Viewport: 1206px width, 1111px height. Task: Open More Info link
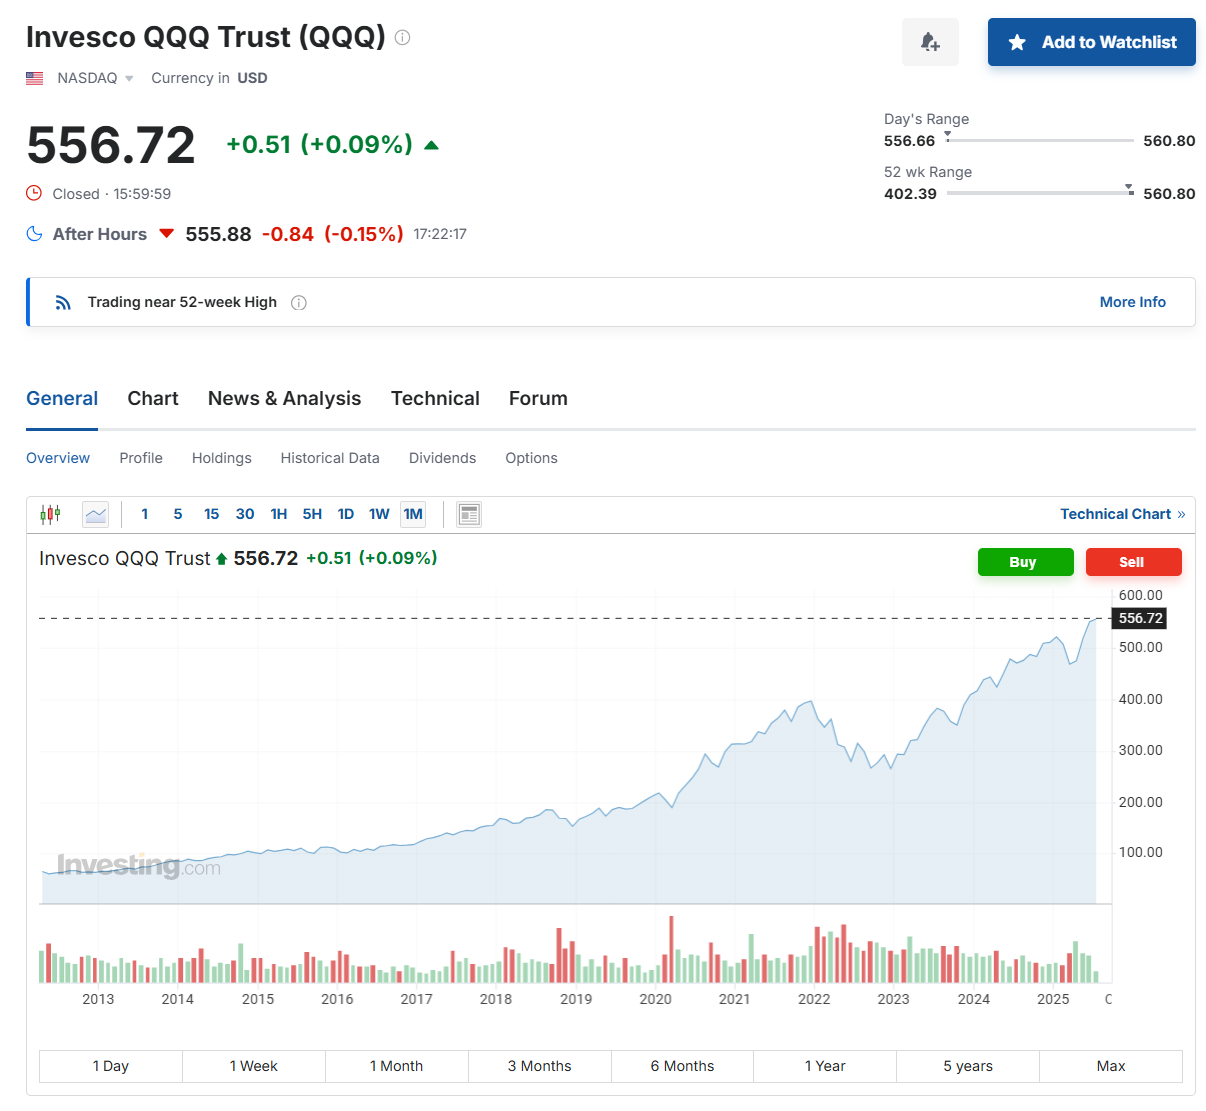point(1132,302)
